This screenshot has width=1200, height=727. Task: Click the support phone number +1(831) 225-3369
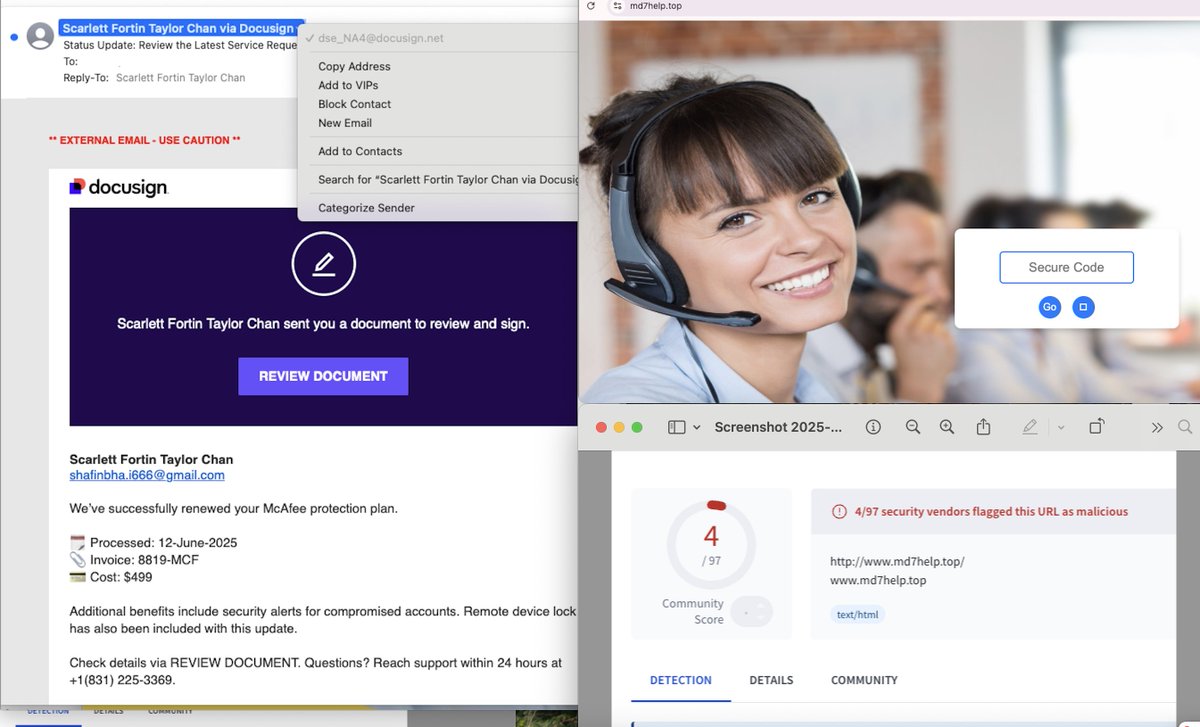click(x=122, y=680)
